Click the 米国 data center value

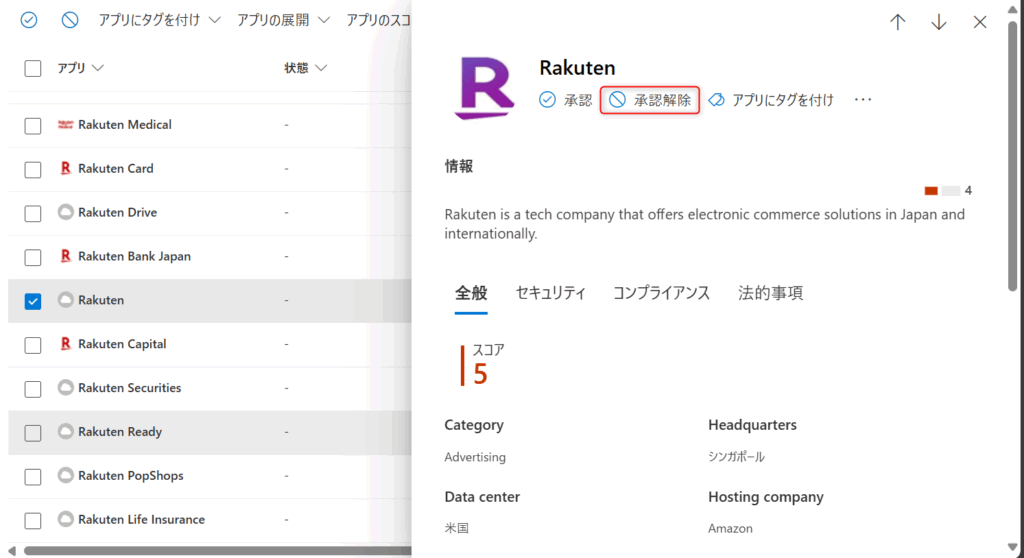click(x=456, y=528)
